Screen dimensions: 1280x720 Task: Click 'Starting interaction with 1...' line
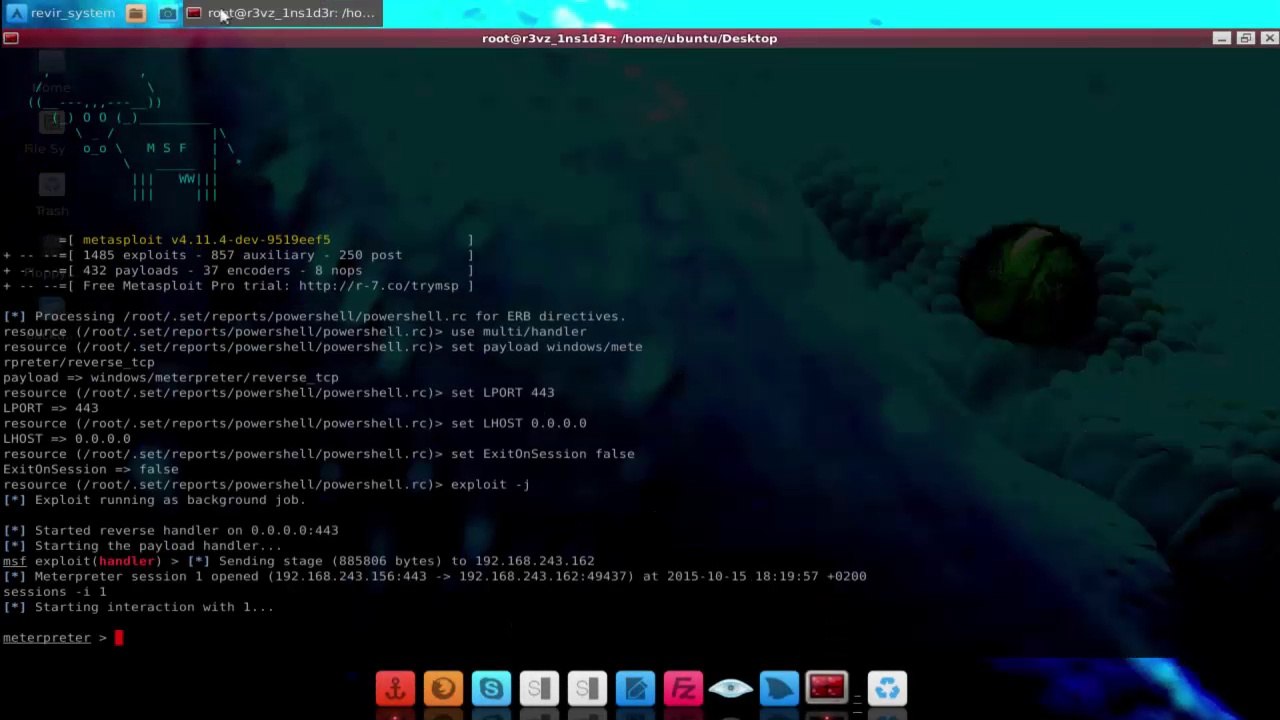pos(138,607)
